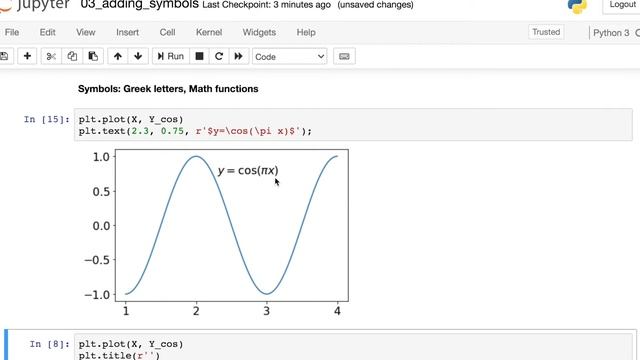The width and height of the screenshot is (640, 360).
Task: Copy selected cells icon
Action: click(72, 56)
